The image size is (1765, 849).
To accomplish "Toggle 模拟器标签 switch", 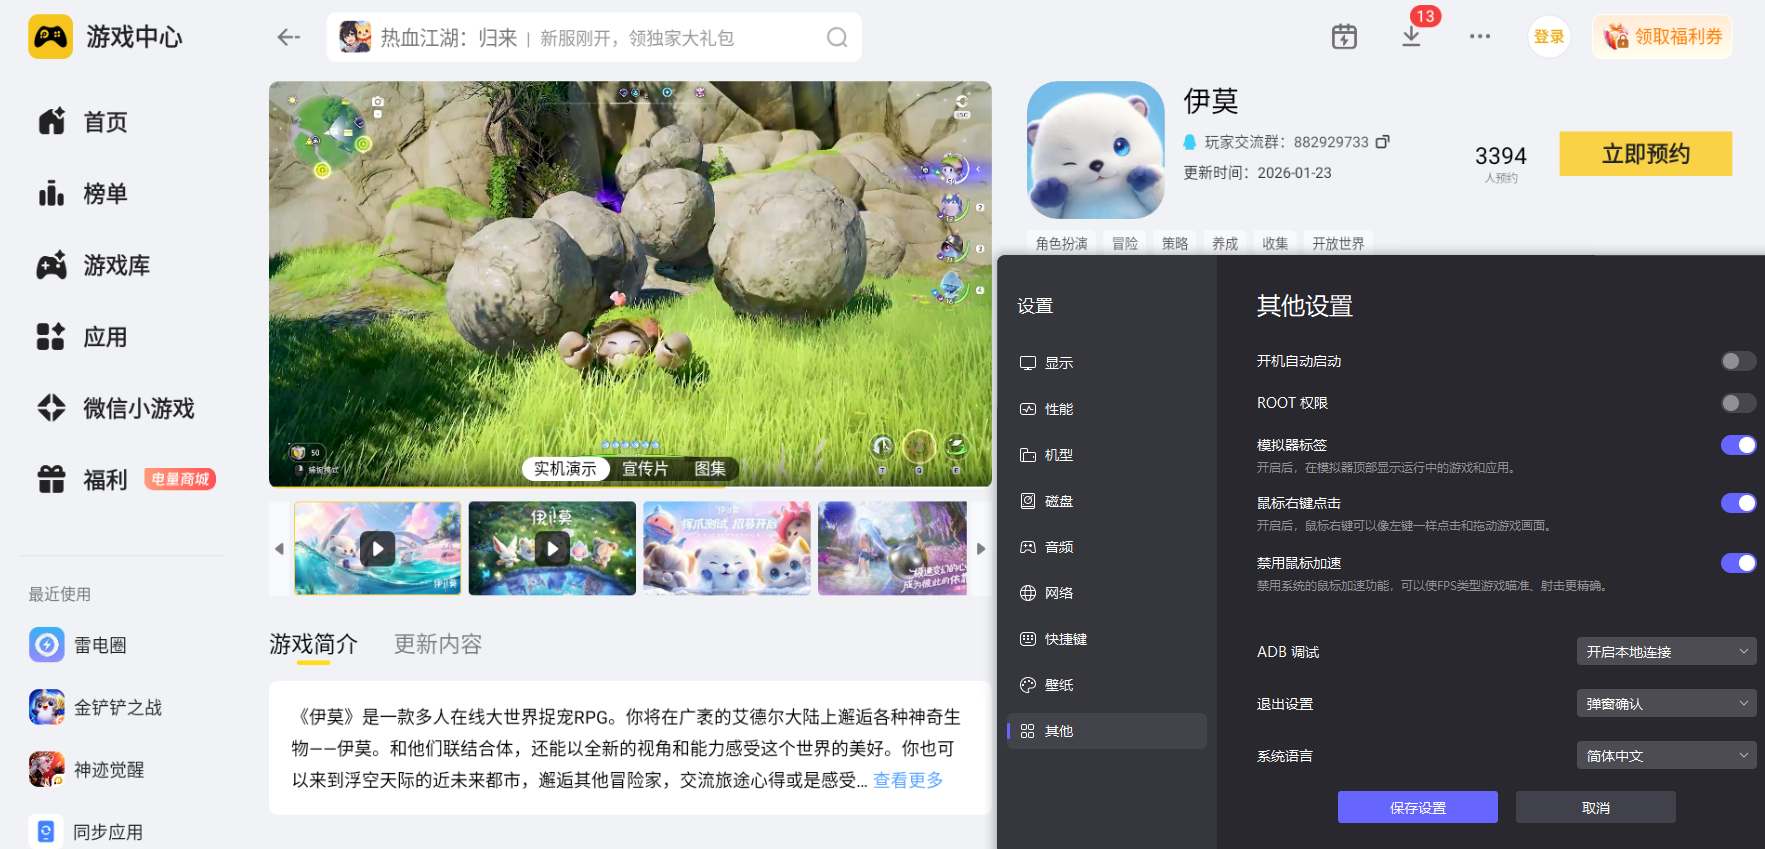I will (x=1738, y=445).
